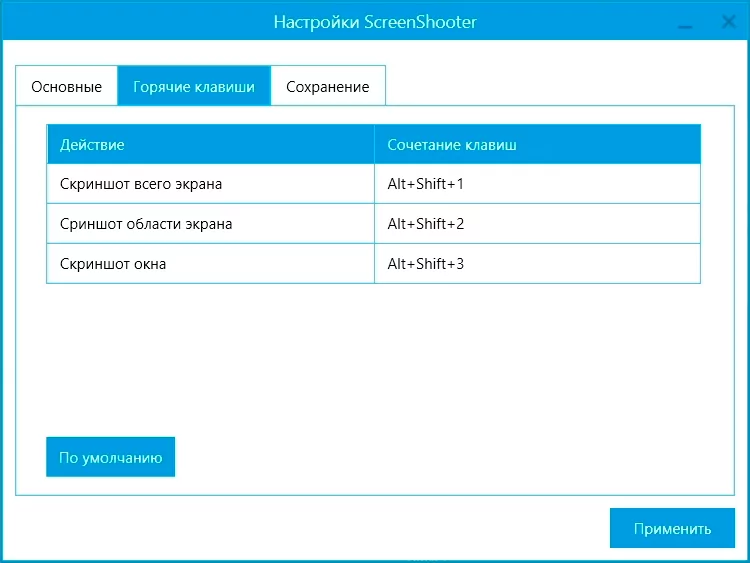Select the Alt+Shift+2 hotkey cell
This screenshot has width=750, height=563.
pyautogui.click(x=537, y=223)
